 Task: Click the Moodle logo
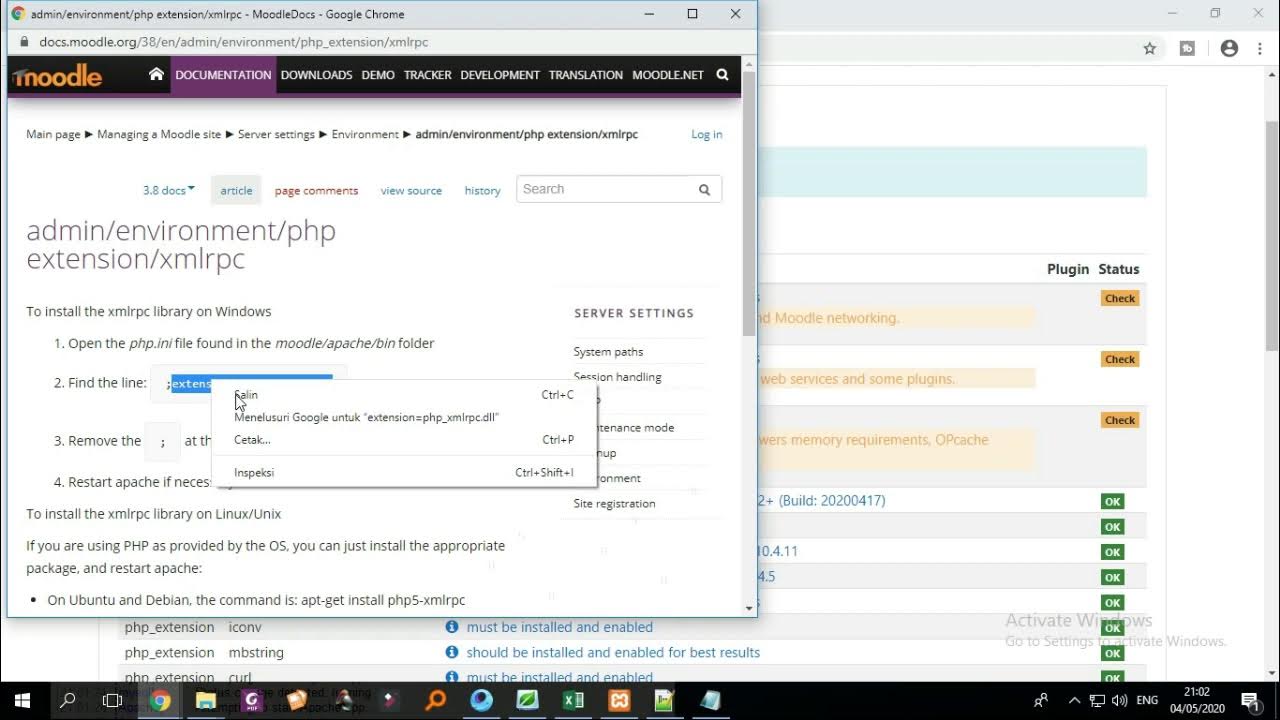click(57, 76)
